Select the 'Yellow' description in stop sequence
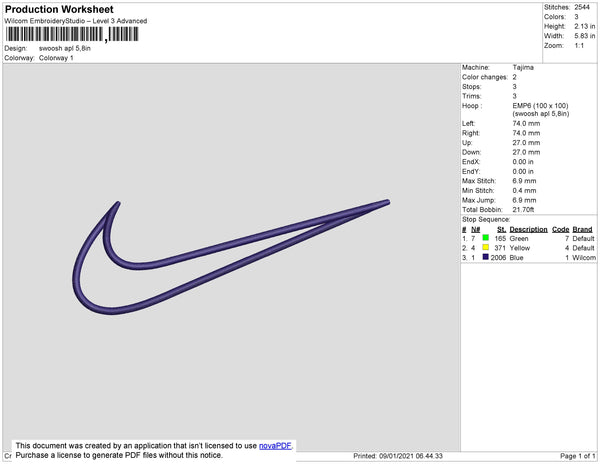Image resolution: width=600 pixels, height=464 pixels. tap(520, 248)
